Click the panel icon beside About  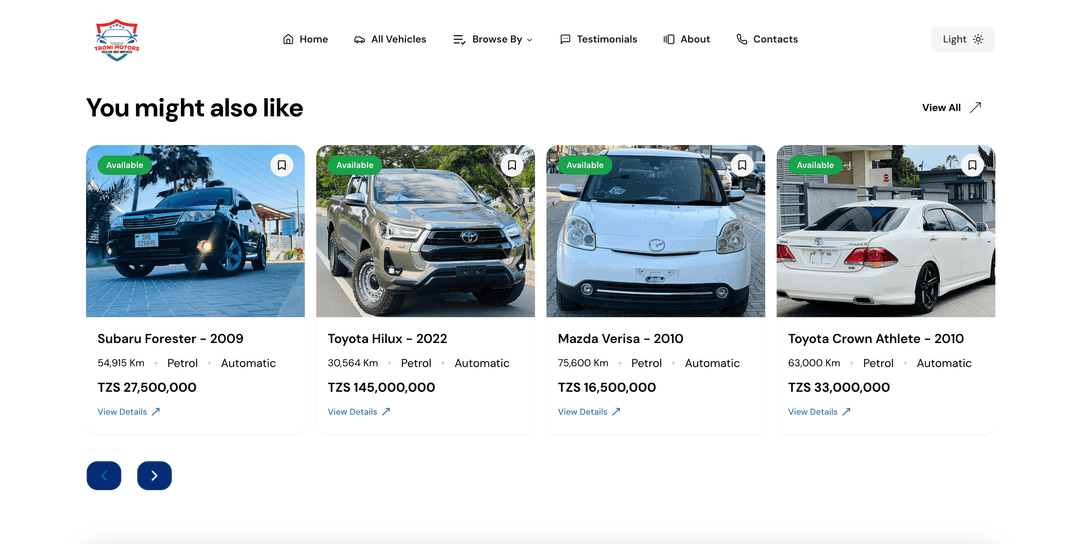point(669,39)
